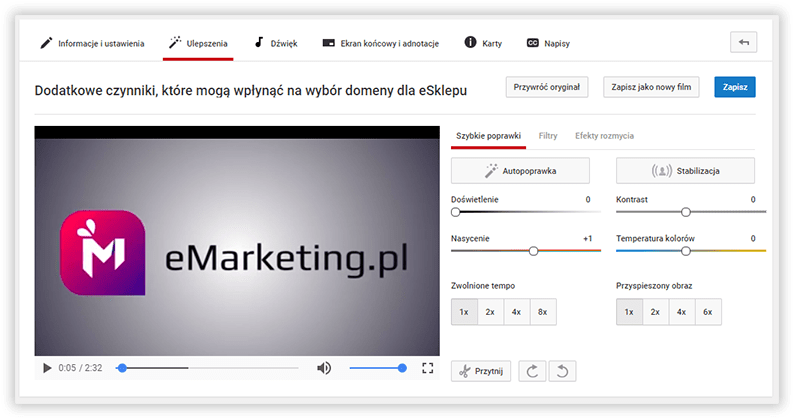Select 1x under Zwolnione tempo
Viewport: 794px width, 419px height.
click(464, 312)
